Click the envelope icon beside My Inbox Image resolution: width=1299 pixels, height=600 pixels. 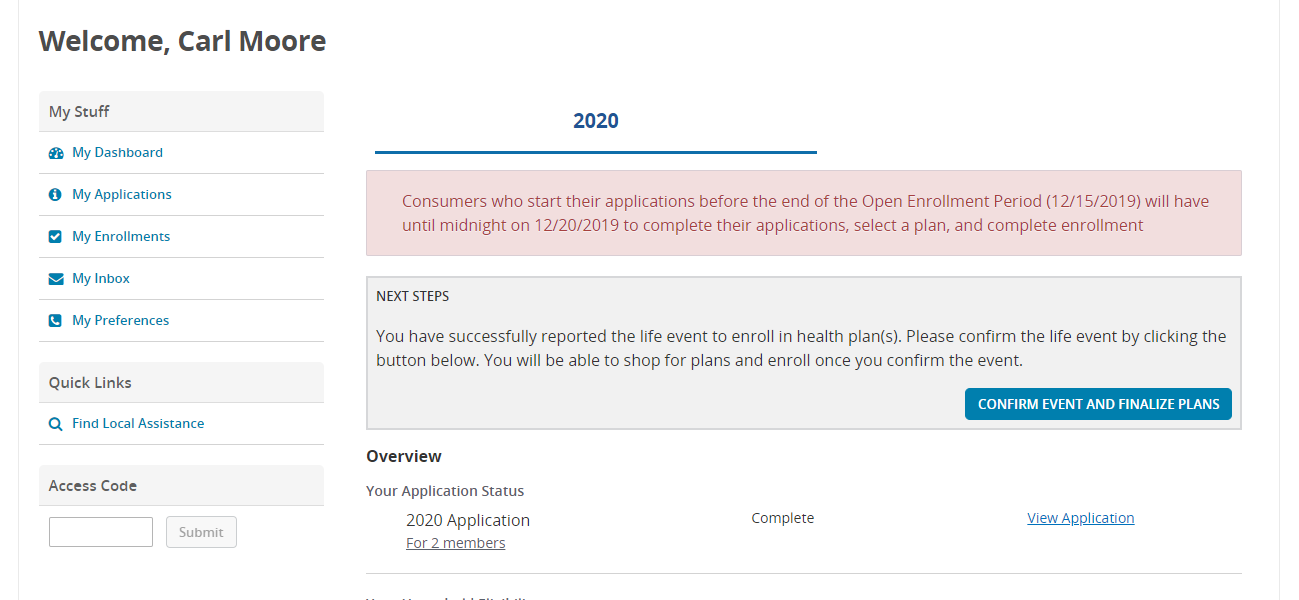click(x=56, y=279)
